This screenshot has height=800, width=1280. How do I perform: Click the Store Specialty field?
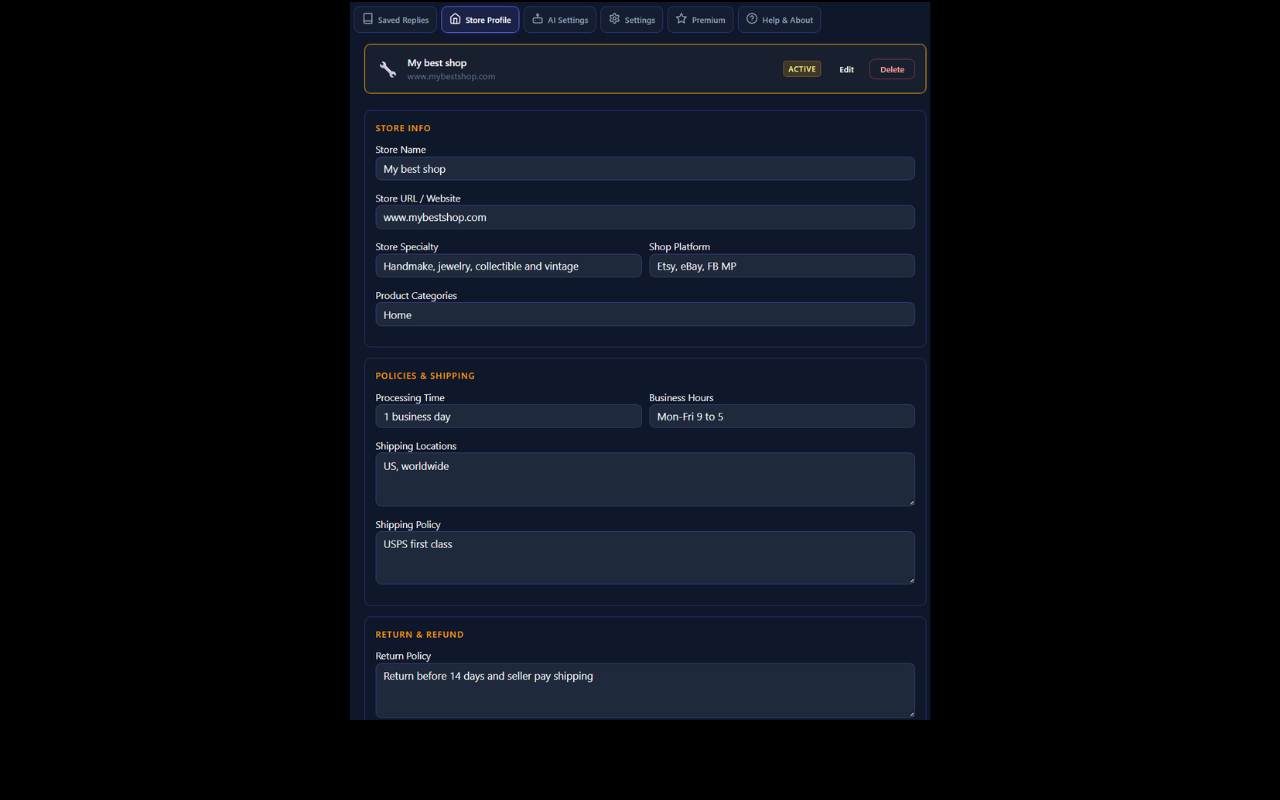[x=508, y=266]
